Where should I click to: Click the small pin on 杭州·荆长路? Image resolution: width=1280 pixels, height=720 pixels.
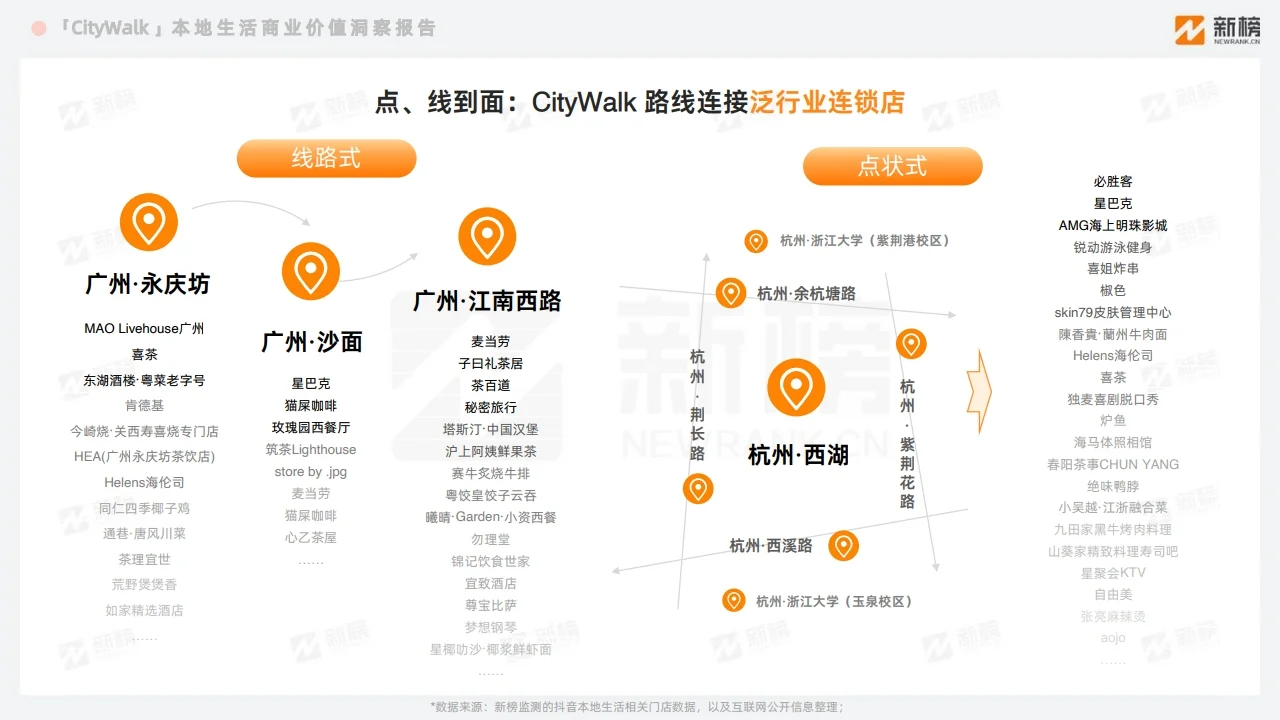point(698,489)
